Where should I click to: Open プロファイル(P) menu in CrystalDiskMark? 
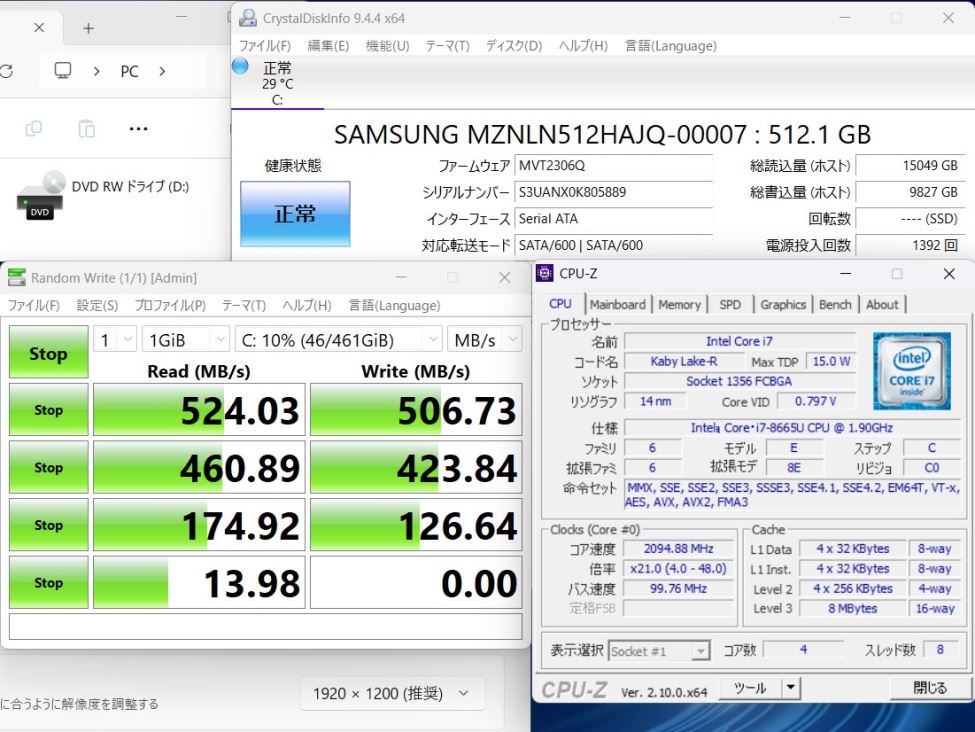coord(170,305)
